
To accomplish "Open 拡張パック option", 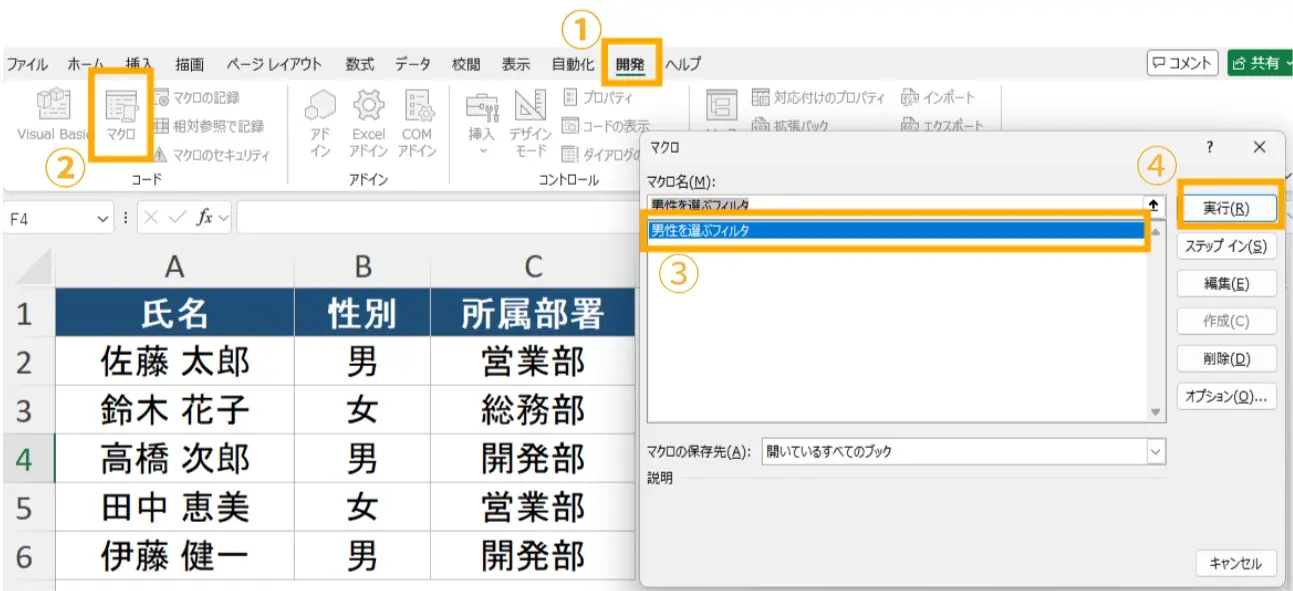I will pos(790,126).
